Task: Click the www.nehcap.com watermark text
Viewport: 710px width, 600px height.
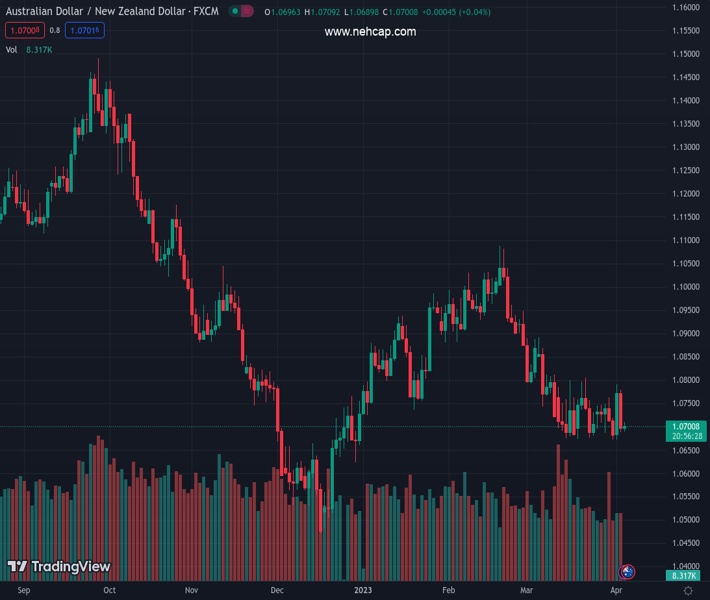Action: tap(370, 32)
